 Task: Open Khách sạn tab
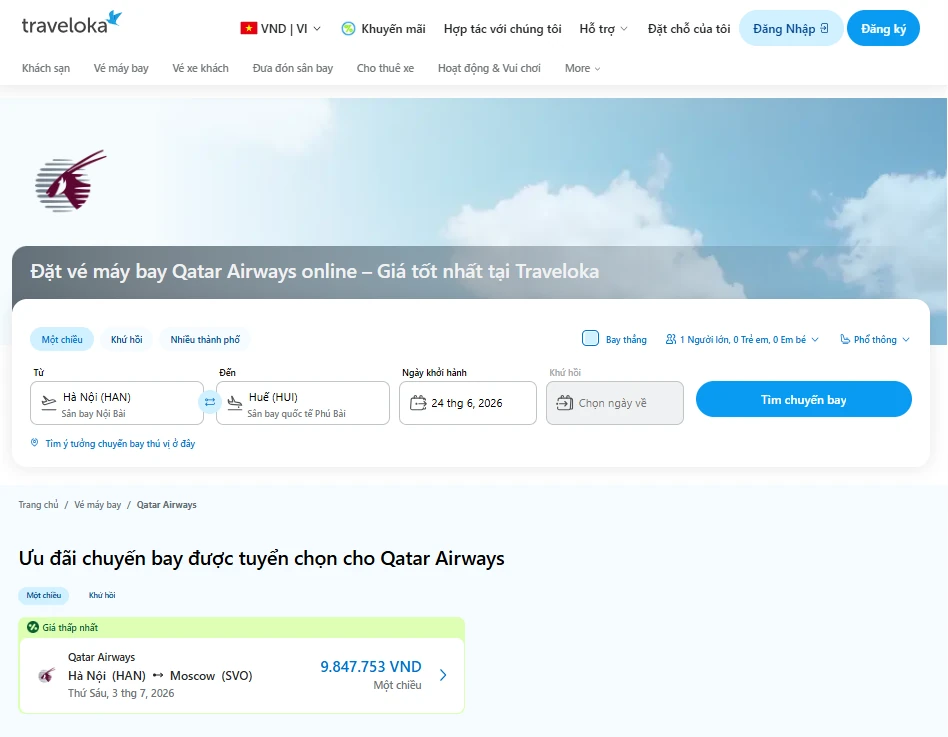click(x=46, y=68)
